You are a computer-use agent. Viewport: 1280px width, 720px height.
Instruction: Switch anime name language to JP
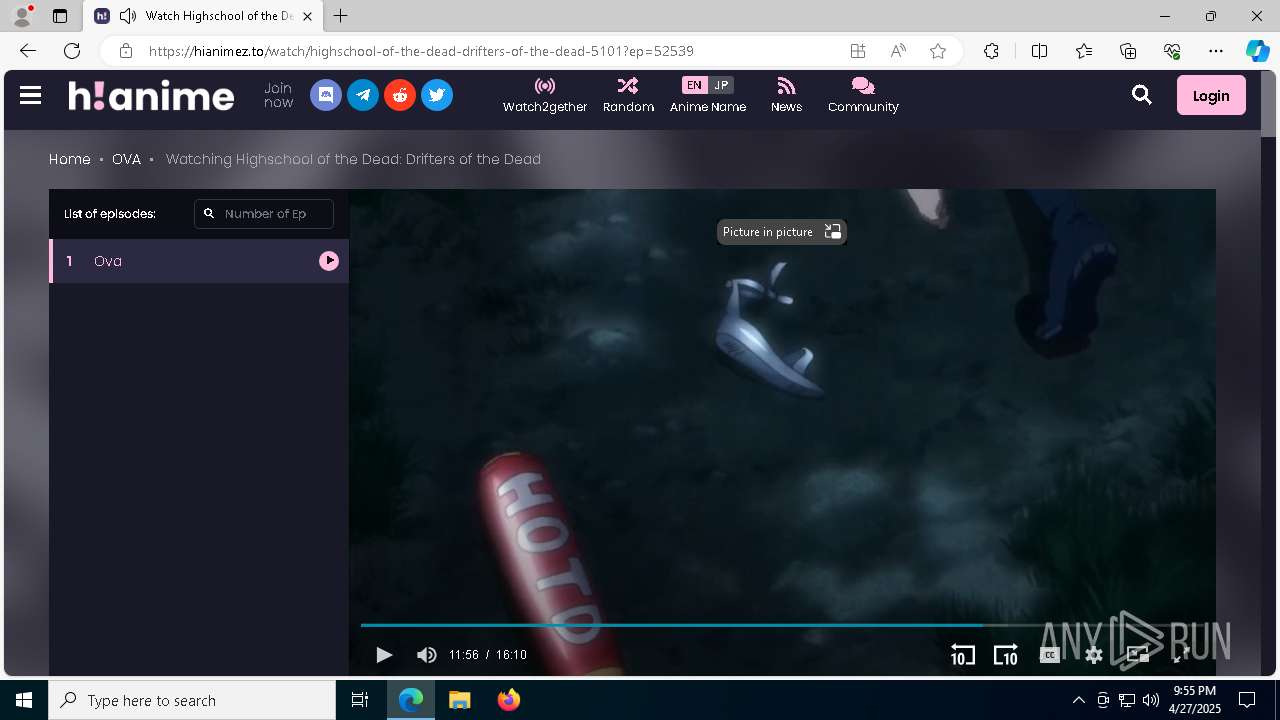coord(721,85)
